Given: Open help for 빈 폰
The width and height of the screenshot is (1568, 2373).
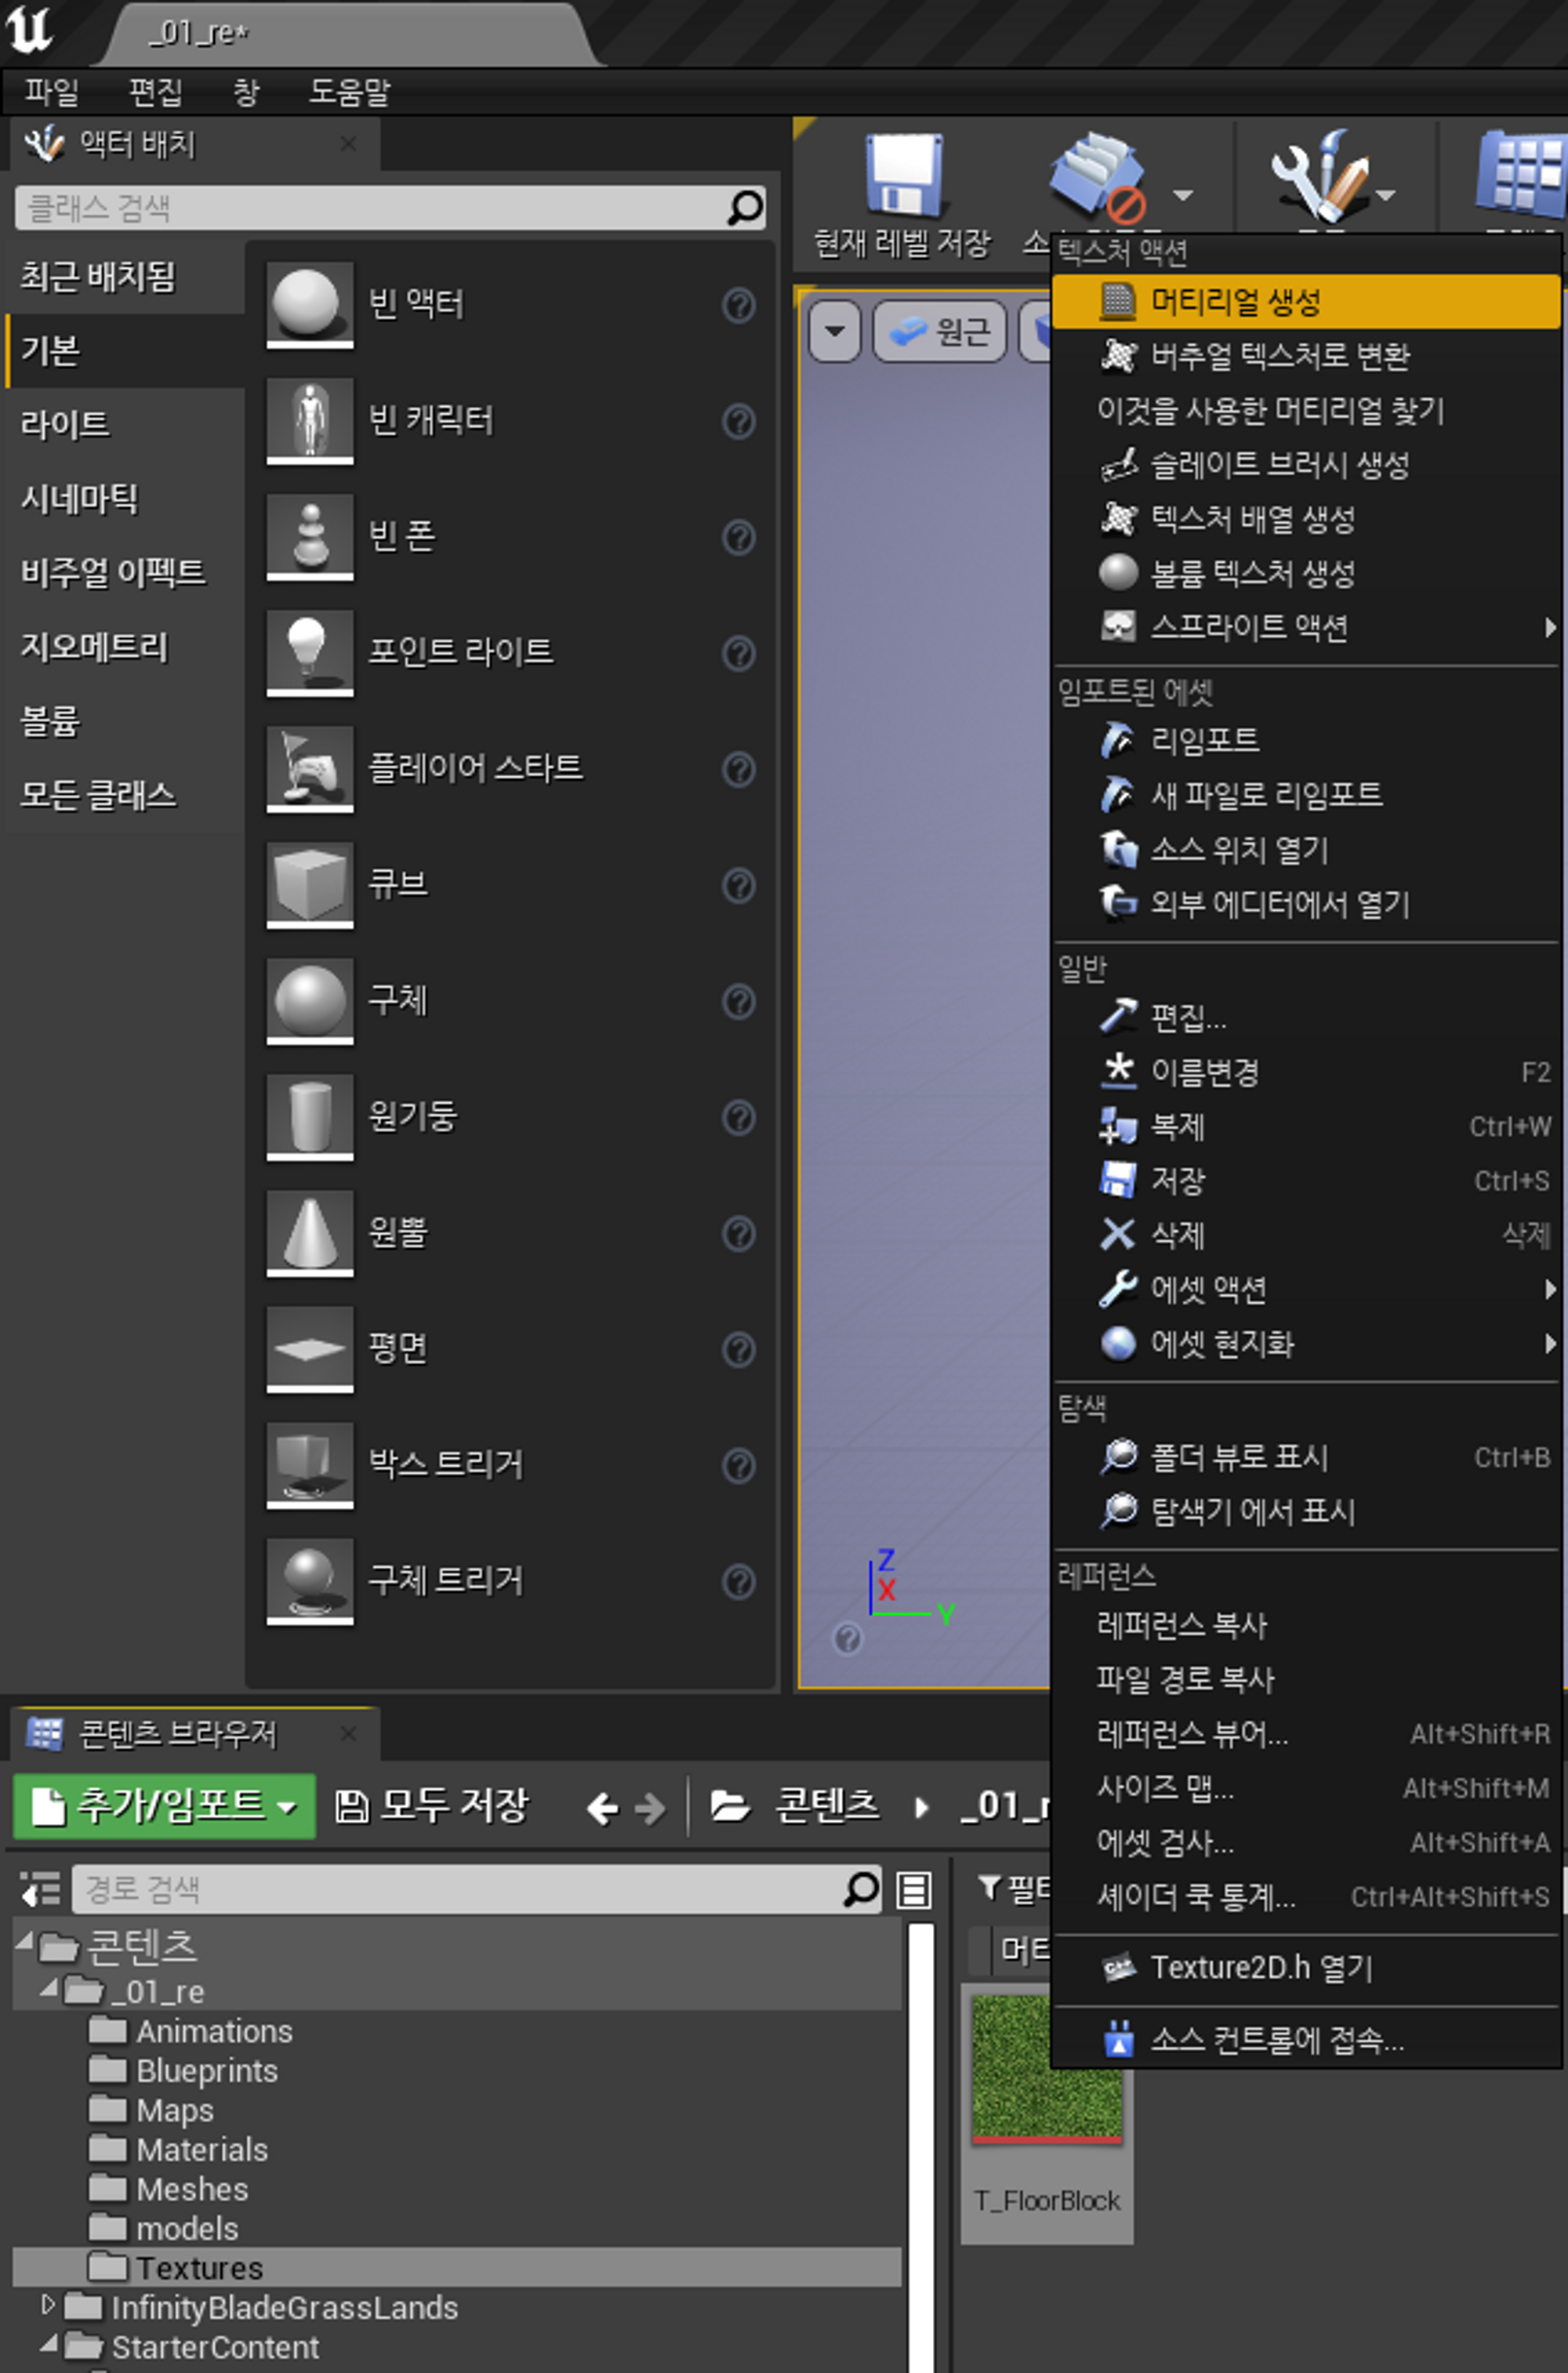Looking at the screenshot, I should [x=738, y=537].
